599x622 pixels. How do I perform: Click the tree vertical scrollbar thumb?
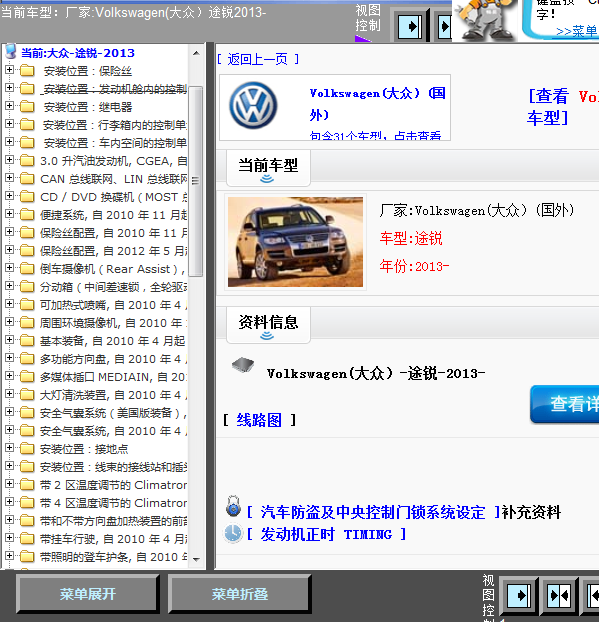[x=196, y=181]
